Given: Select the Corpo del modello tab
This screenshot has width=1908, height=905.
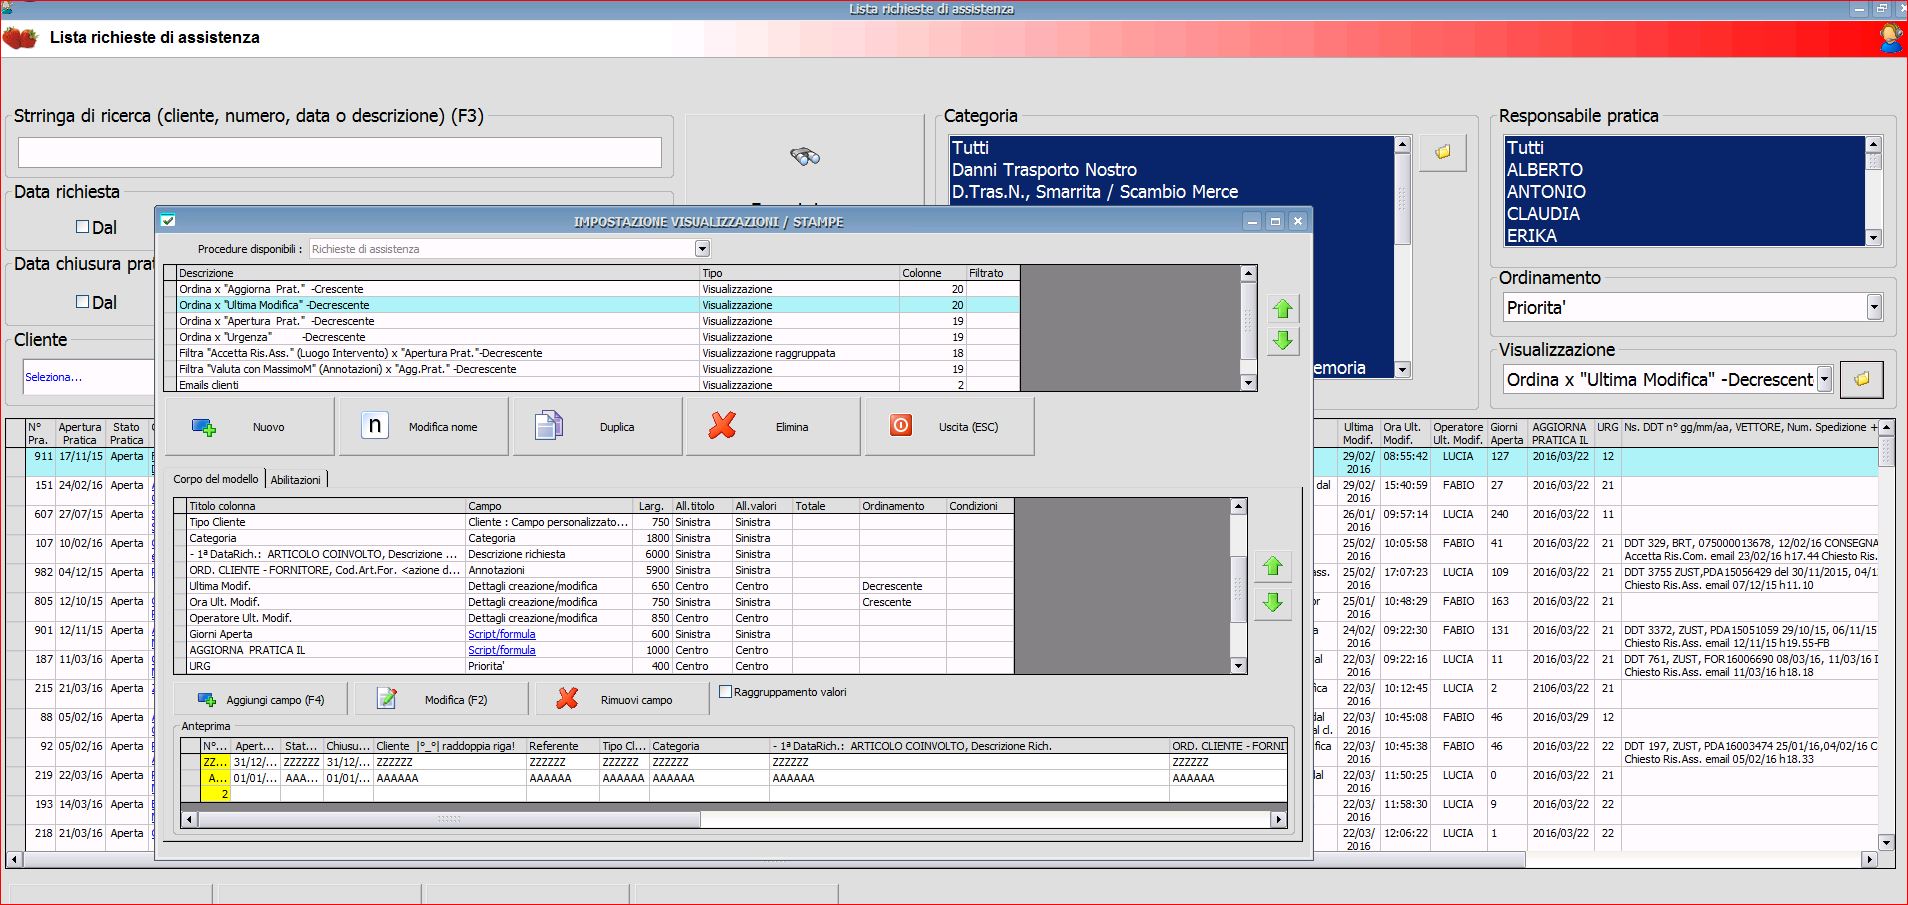Looking at the screenshot, I should coord(216,479).
